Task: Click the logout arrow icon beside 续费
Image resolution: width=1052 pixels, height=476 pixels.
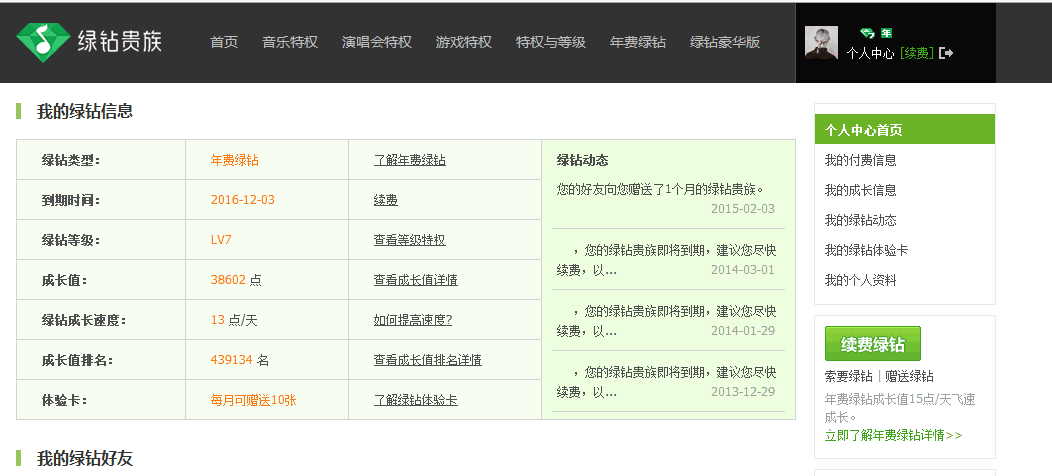Action: [946, 53]
